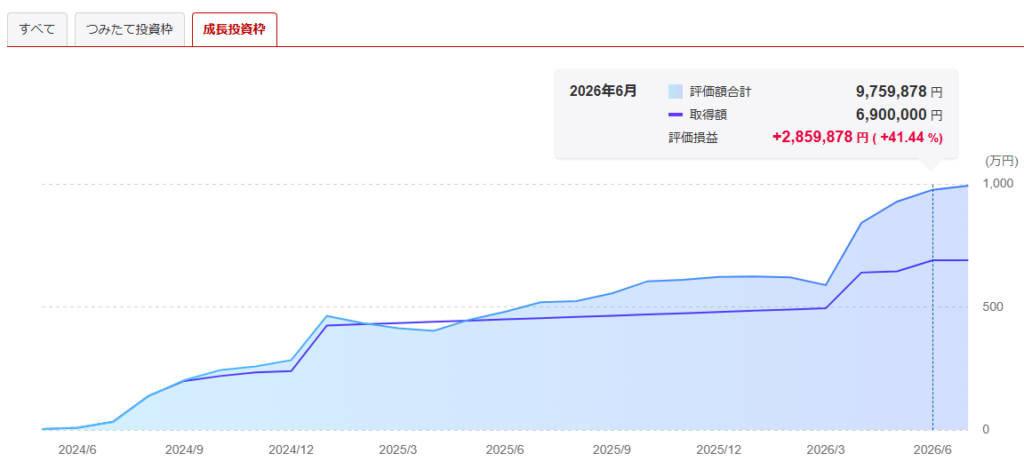
Task: Click the 2024/9 axis label
Action: 184,451
